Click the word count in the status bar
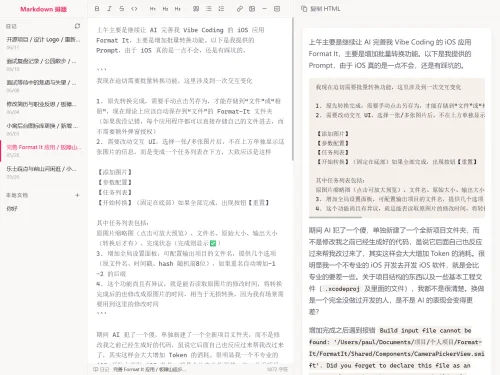 click(277, 369)
